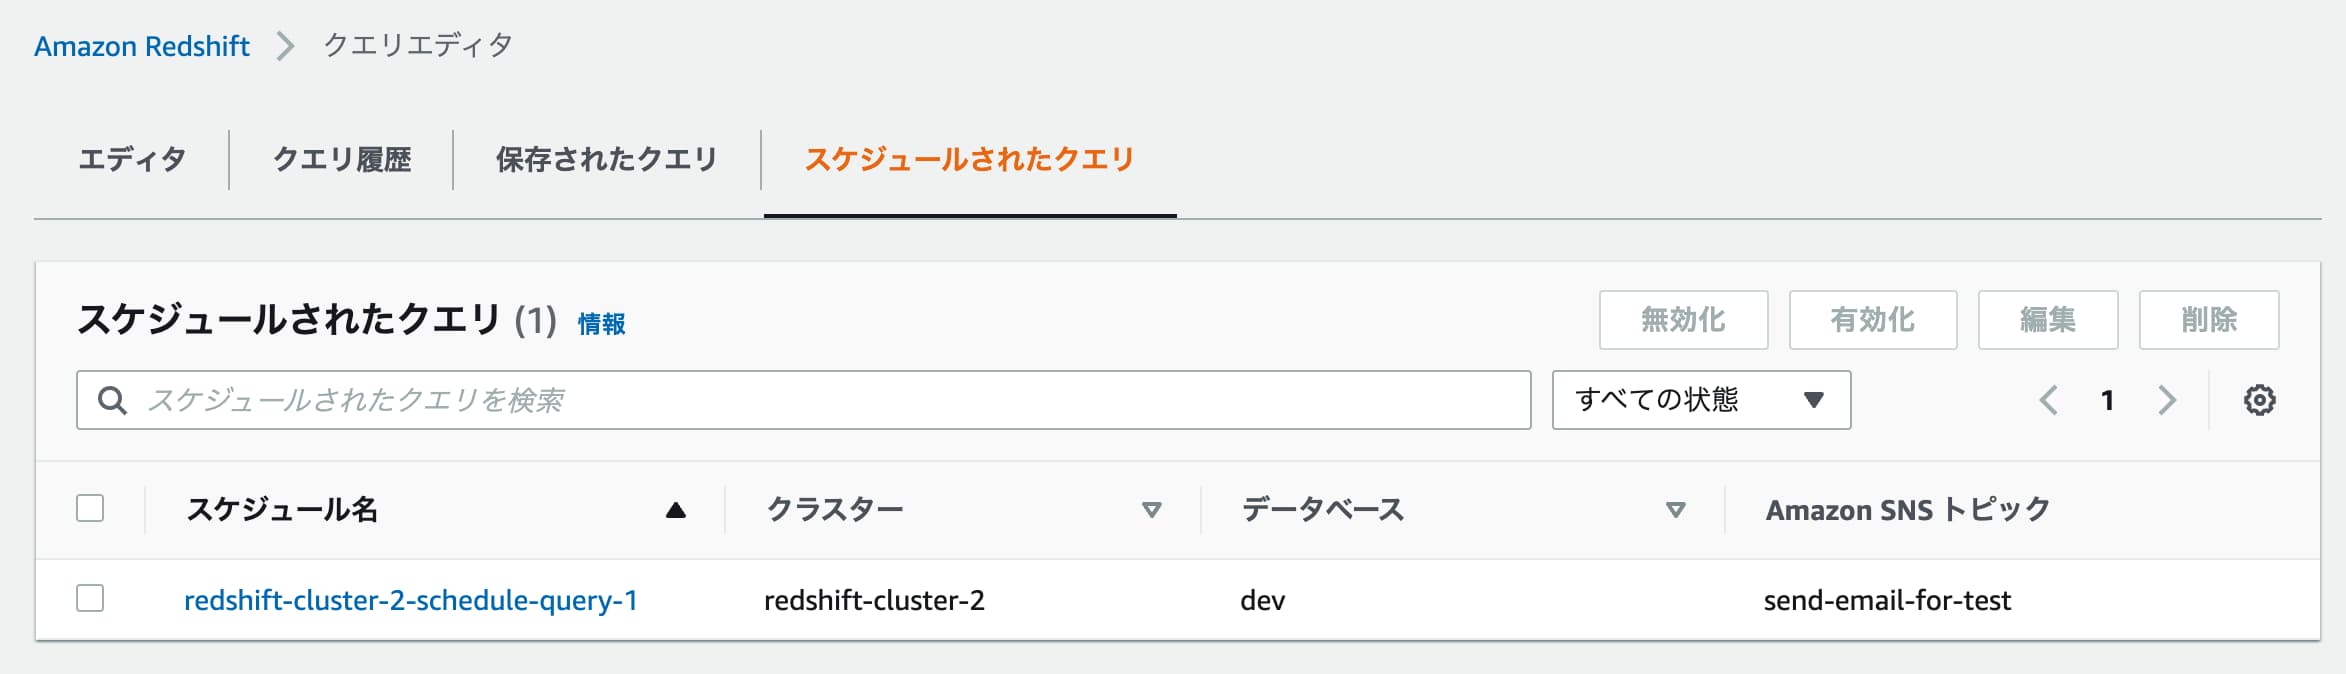Screen dimensions: 2346x674
Task: Click the Amazon Redshift breadcrumb arrow
Action: click(287, 44)
